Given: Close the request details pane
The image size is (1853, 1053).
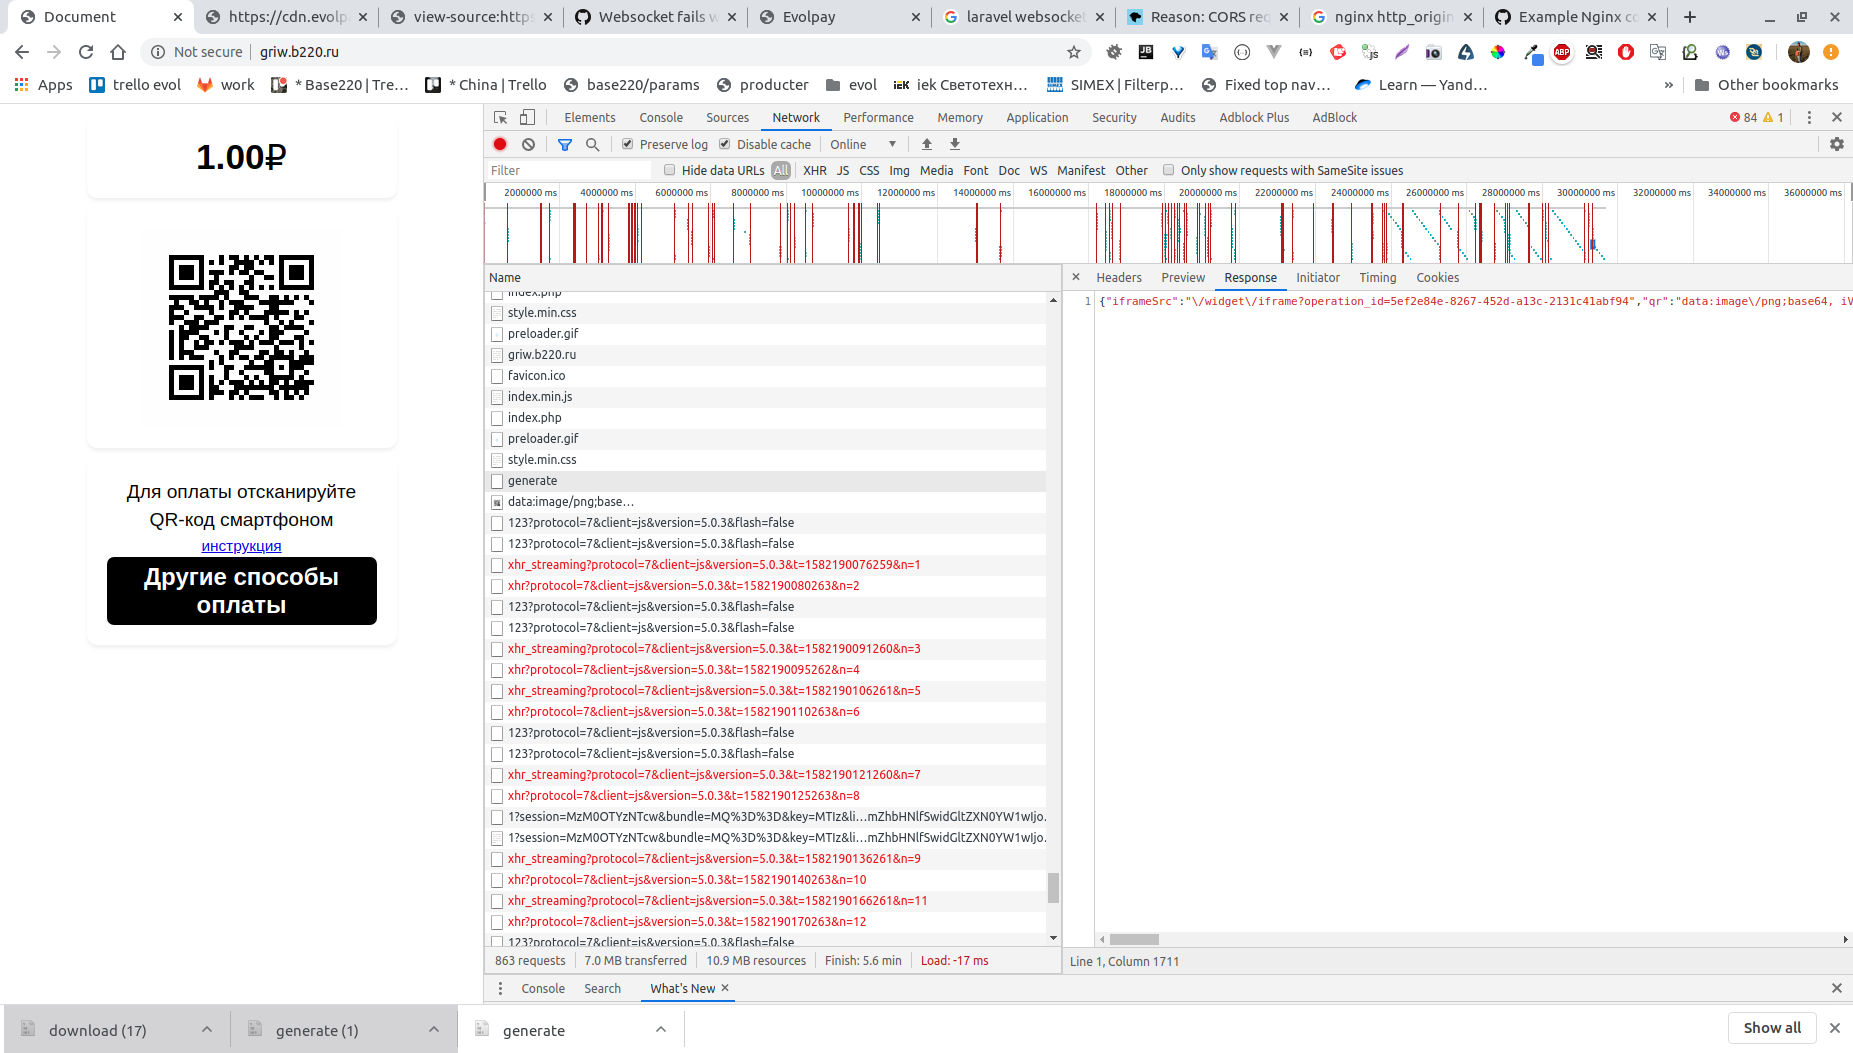Looking at the screenshot, I should click(1076, 277).
